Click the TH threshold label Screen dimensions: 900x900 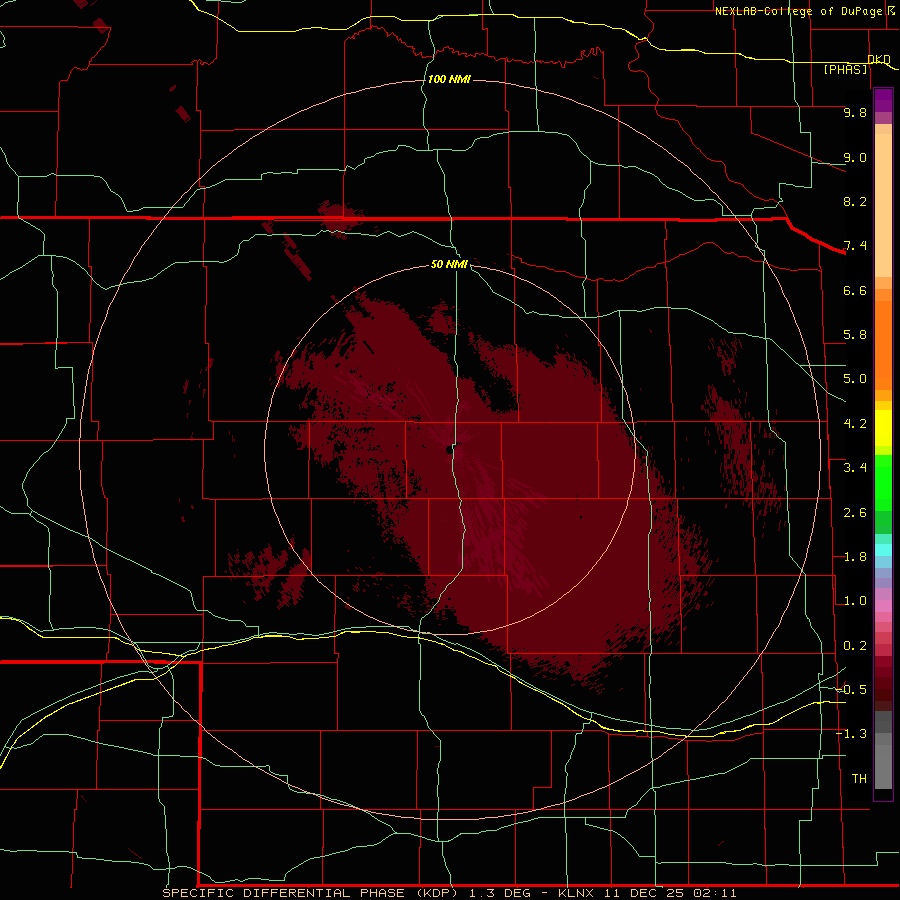(x=859, y=779)
